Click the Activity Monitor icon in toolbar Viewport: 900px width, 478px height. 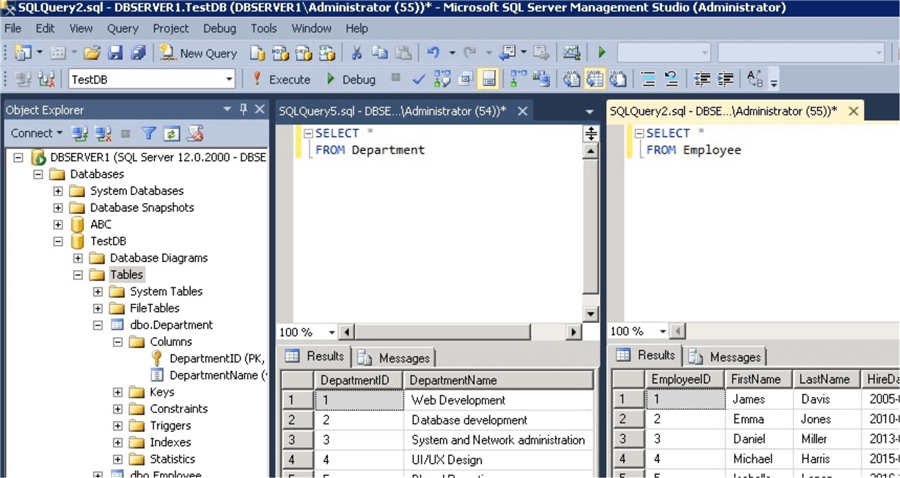coord(571,53)
